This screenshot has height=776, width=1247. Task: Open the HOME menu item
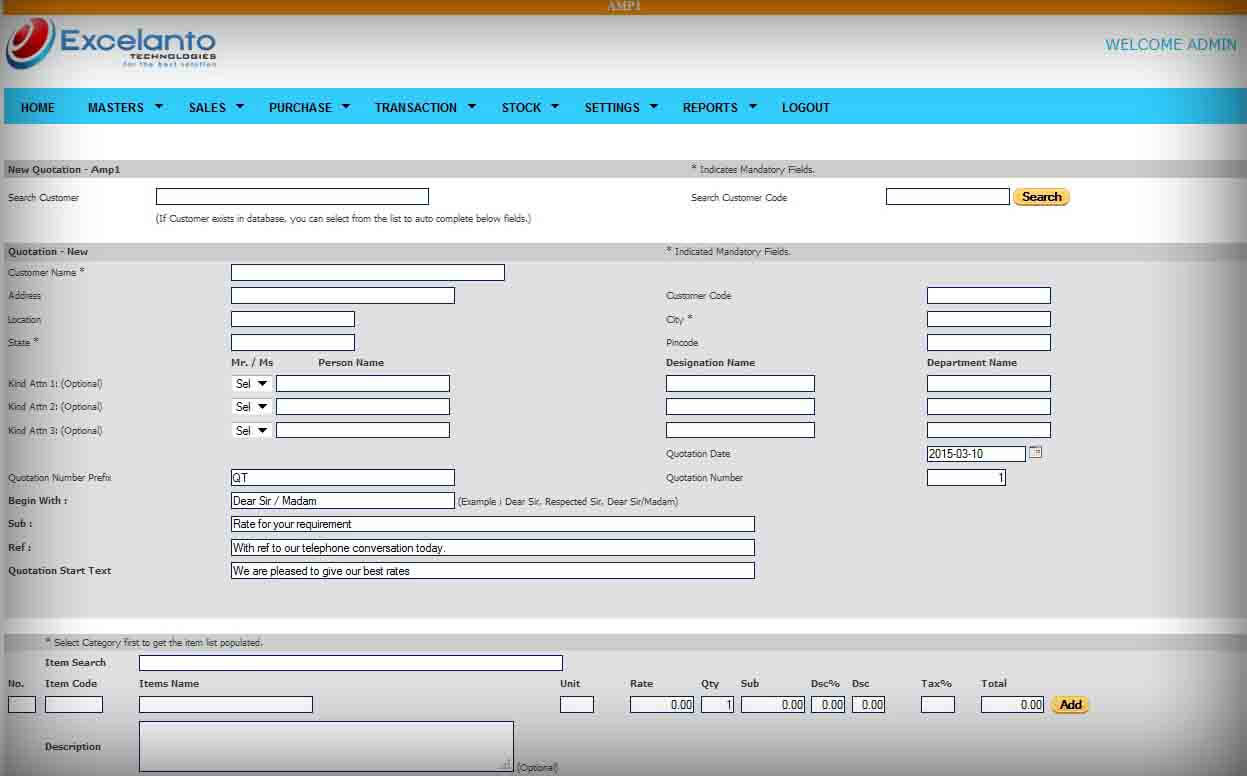(x=36, y=107)
